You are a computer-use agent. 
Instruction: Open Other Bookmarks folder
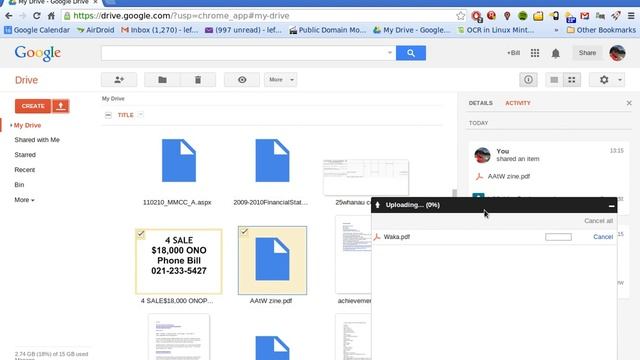tap(601, 30)
